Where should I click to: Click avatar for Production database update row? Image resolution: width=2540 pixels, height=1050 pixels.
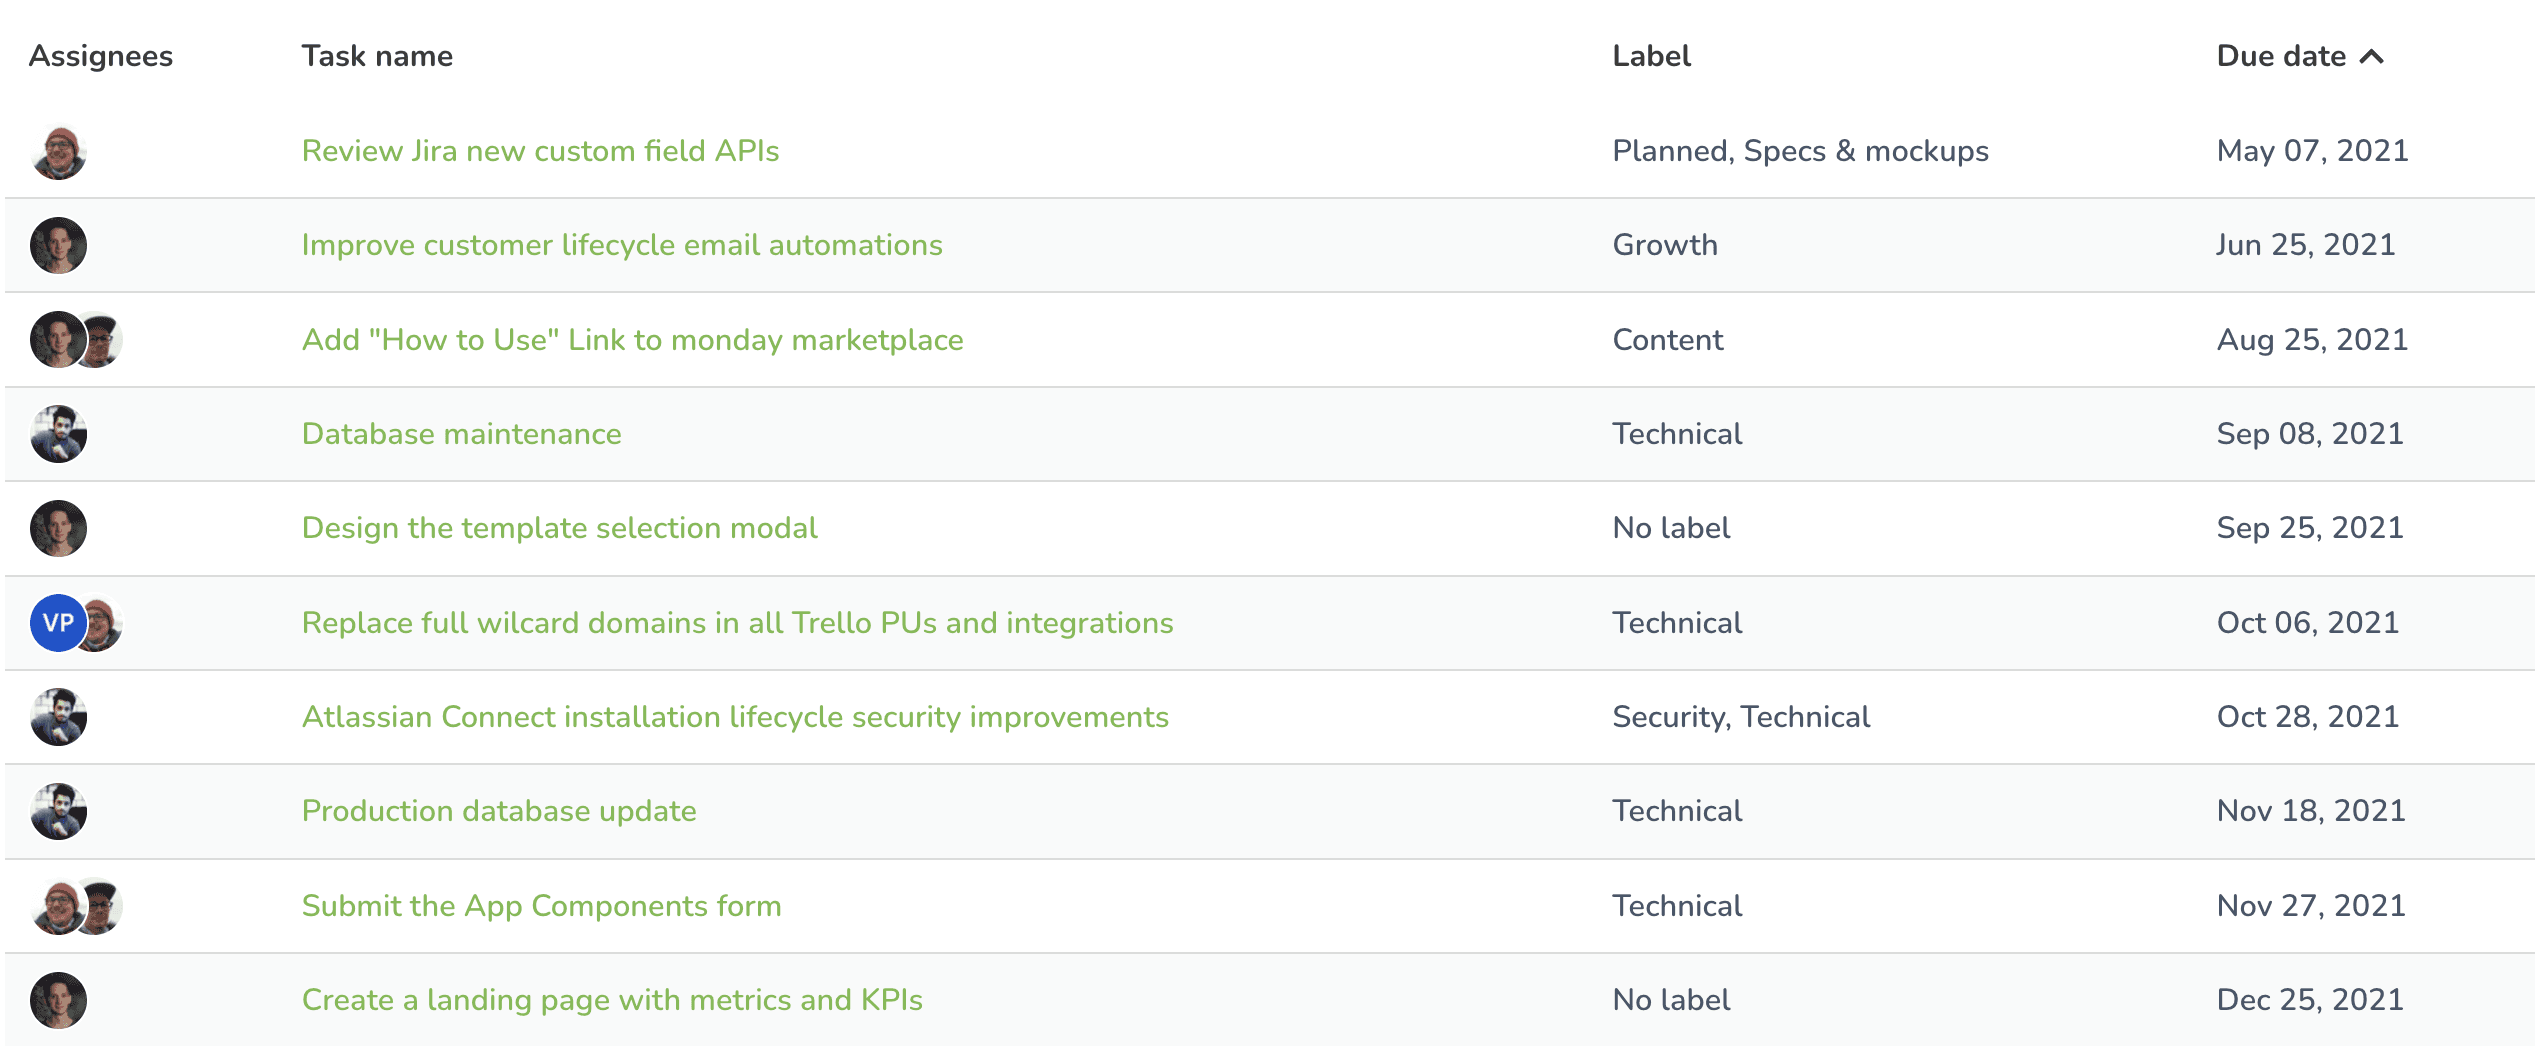pos(59,811)
